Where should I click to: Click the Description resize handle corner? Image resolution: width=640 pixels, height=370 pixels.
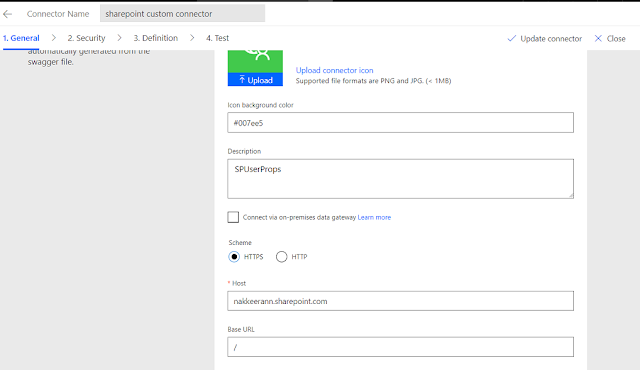(571, 195)
